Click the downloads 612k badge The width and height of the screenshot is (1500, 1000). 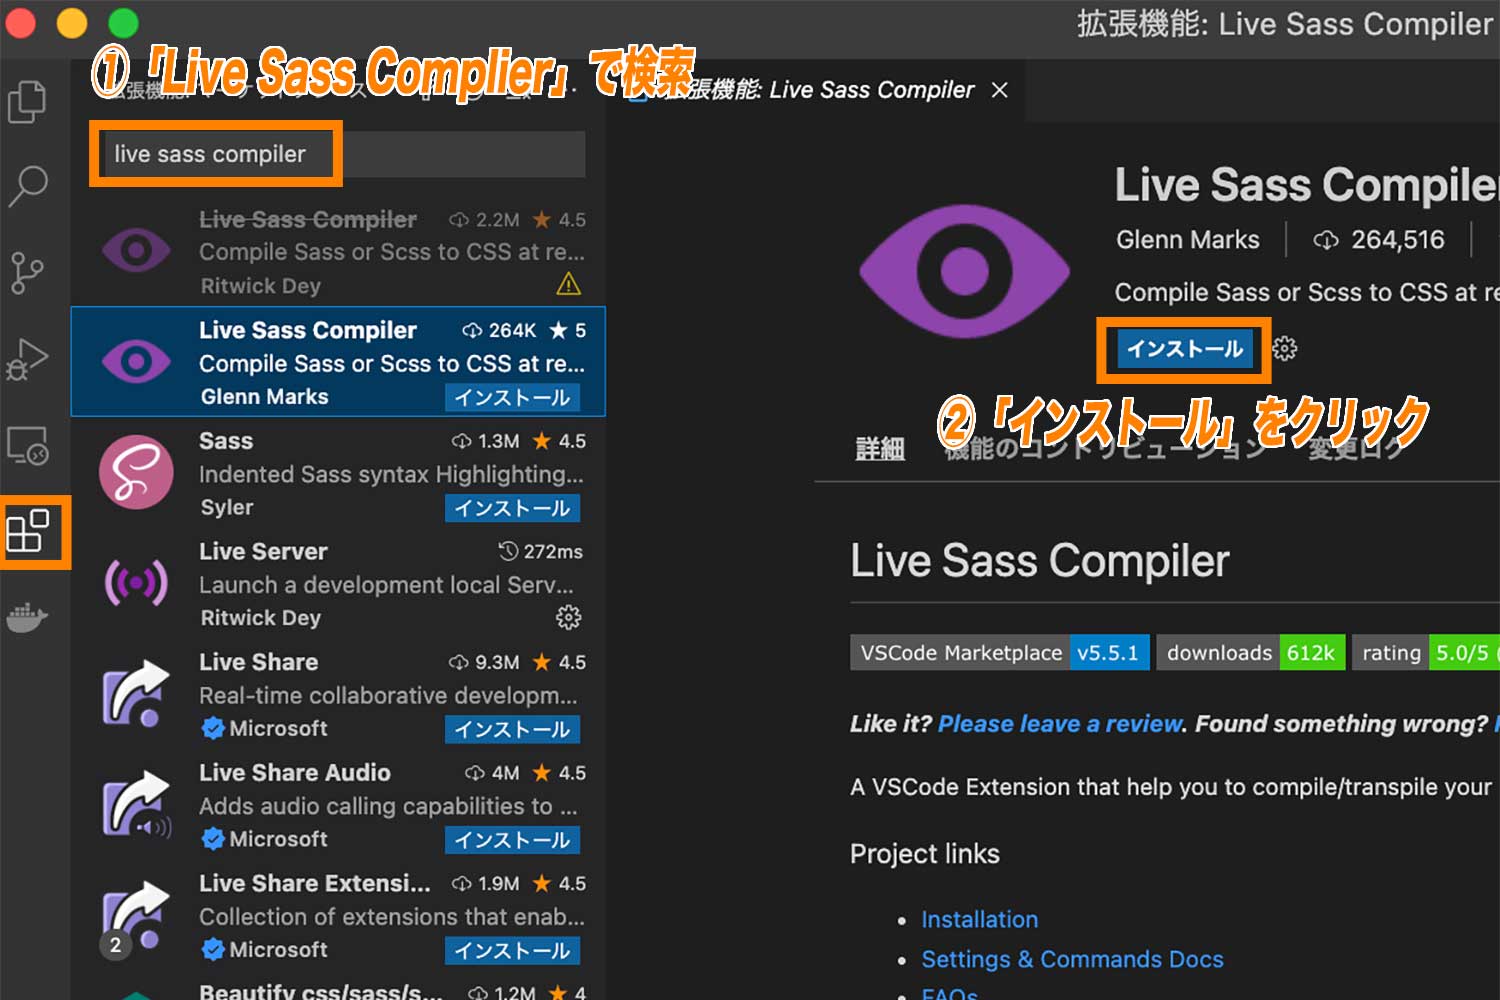(x=1251, y=653)
